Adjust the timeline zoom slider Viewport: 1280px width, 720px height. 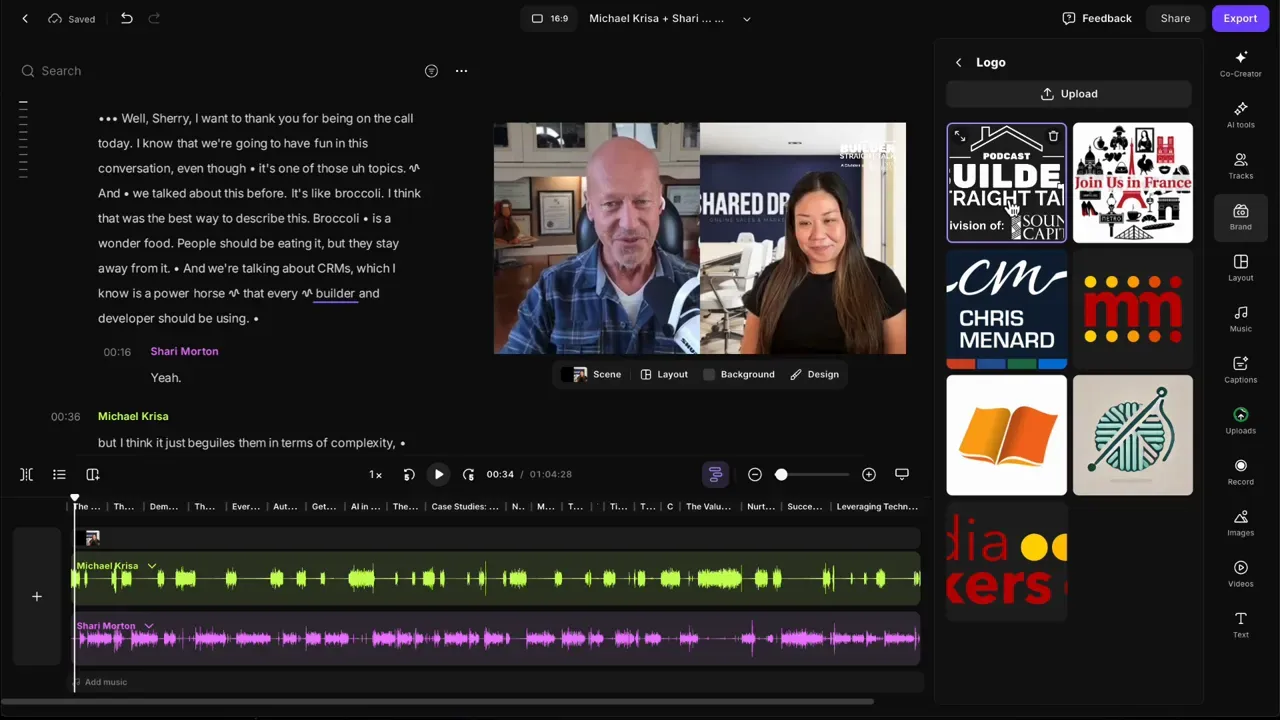(x=781, y=474)
